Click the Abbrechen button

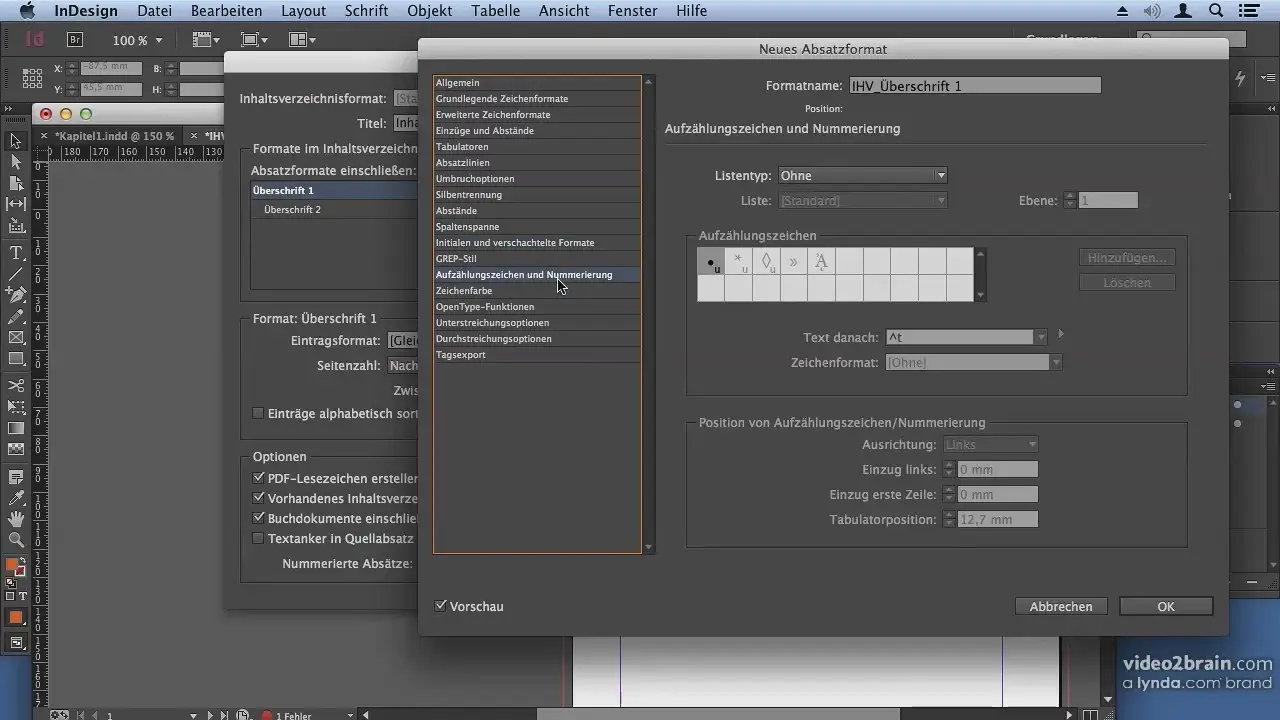(x=1060, y=606)
